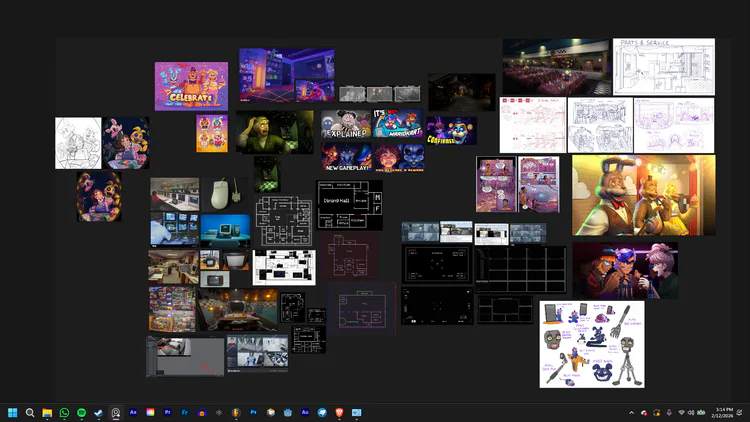The height and width of the screenshot is (422, 750).
Task: Select the 'CELEBRATE' poster image
Action: point(191,86)
